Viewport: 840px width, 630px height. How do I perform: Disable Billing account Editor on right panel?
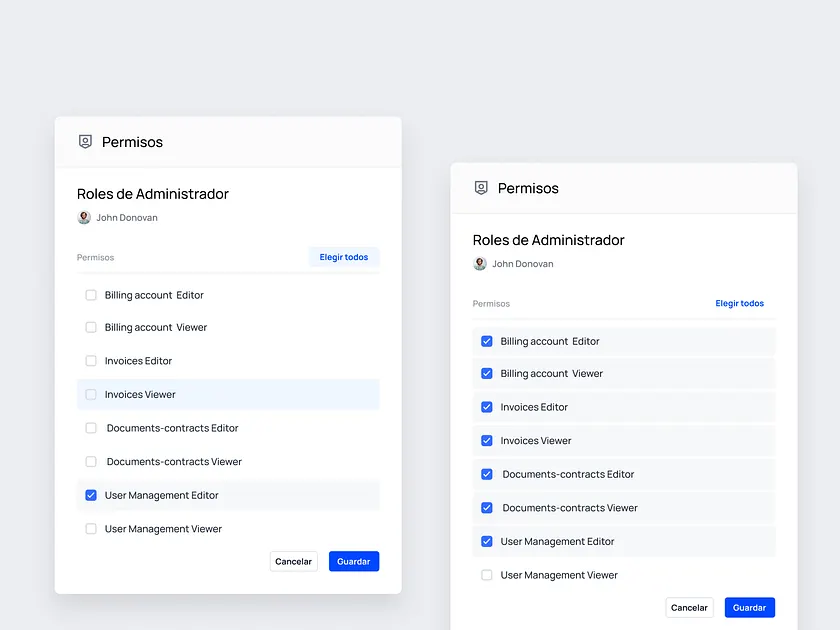point(487,341)
